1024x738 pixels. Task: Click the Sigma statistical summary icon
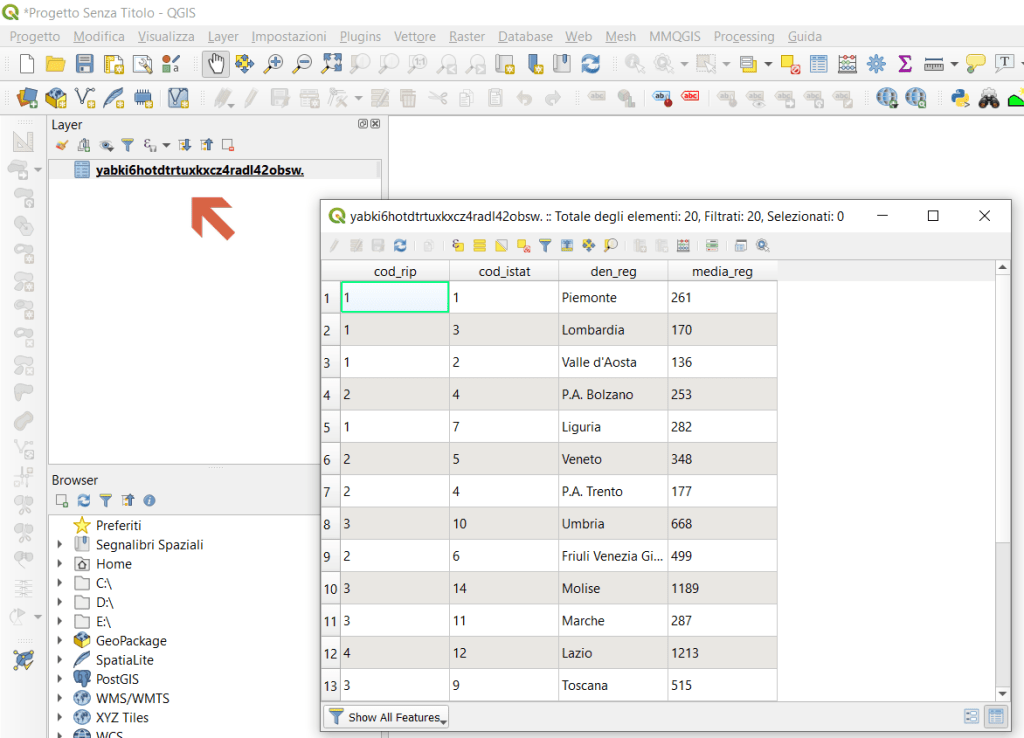coord(905,64)
